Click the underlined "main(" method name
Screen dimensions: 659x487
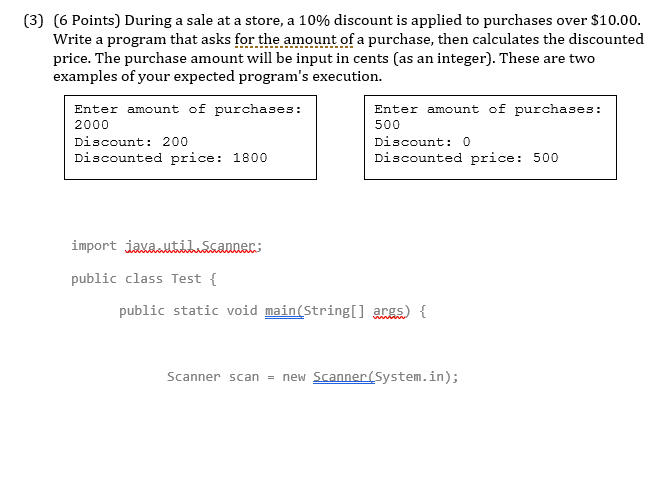(x=284, y=311)
